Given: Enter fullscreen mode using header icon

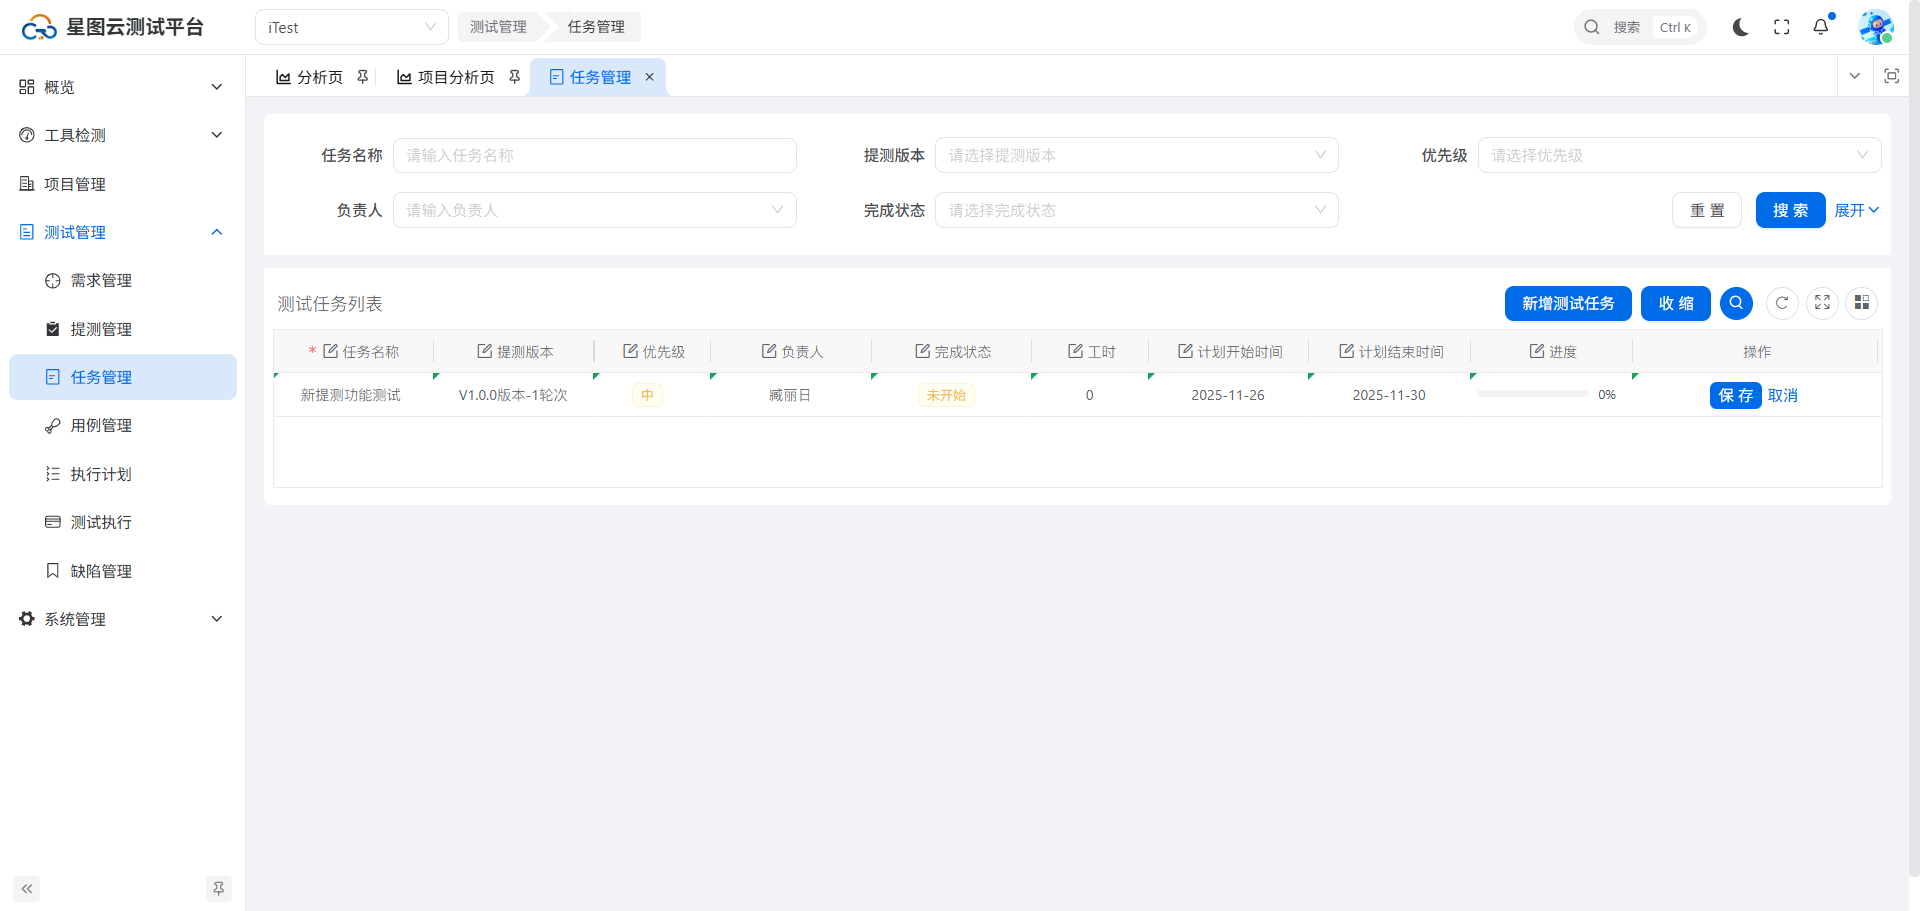Looking at the screenshot, I should tap(1781, 27).
